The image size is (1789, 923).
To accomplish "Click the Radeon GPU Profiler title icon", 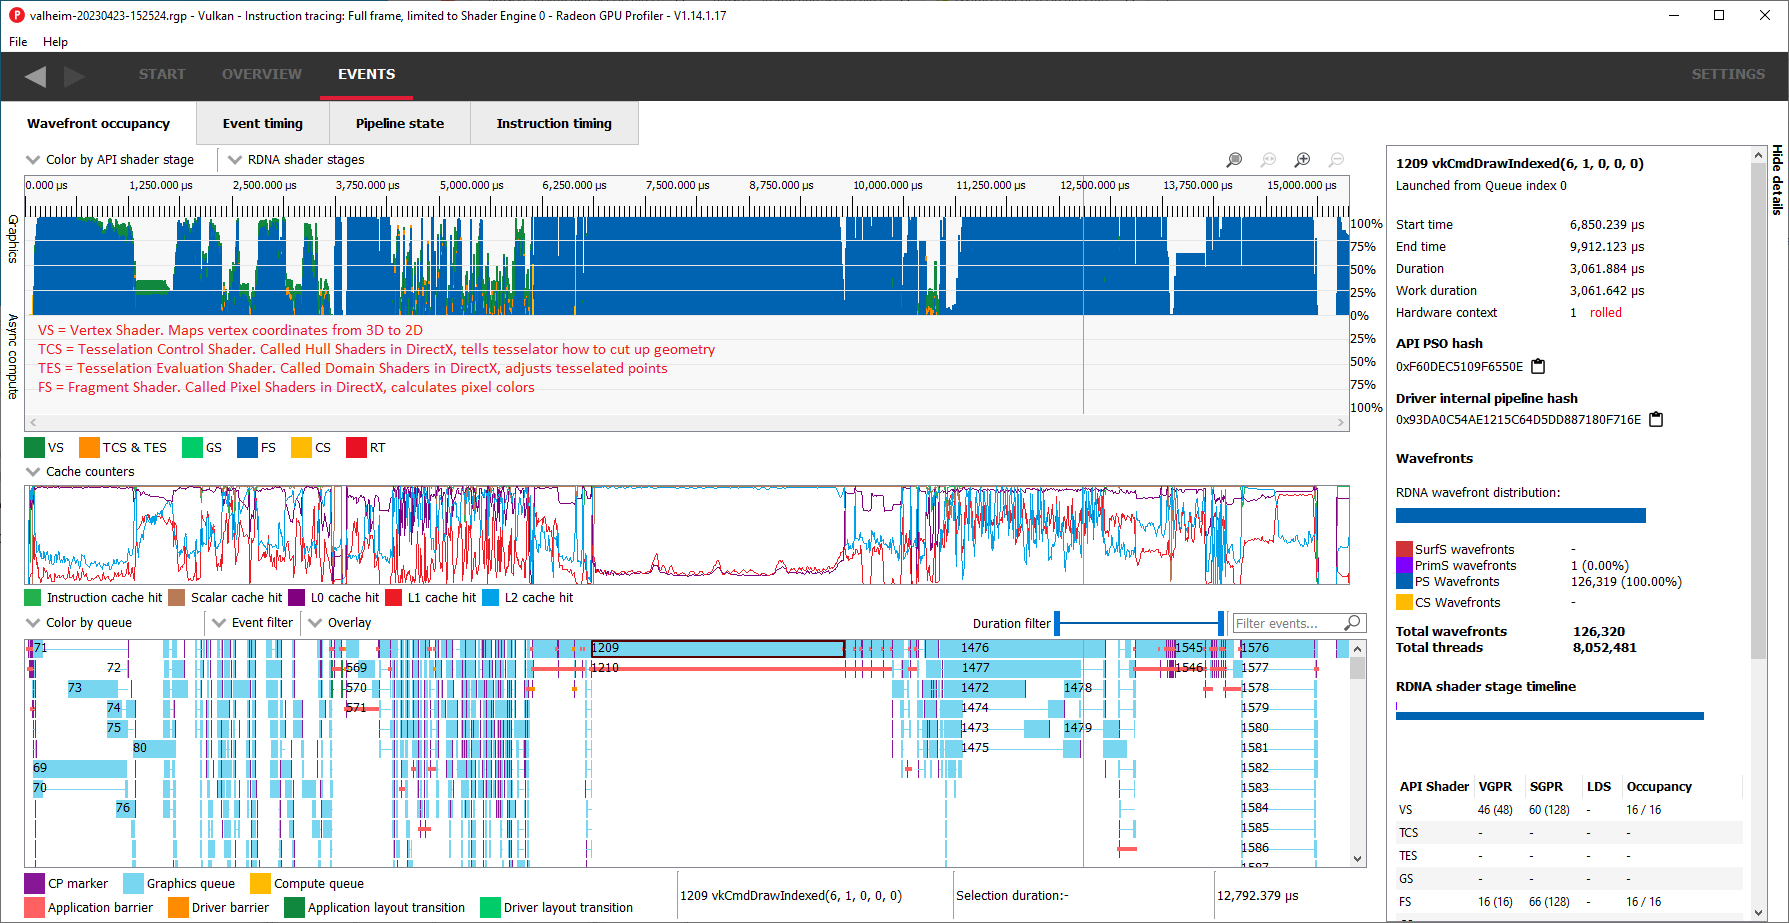I will (x=17, y=15).
